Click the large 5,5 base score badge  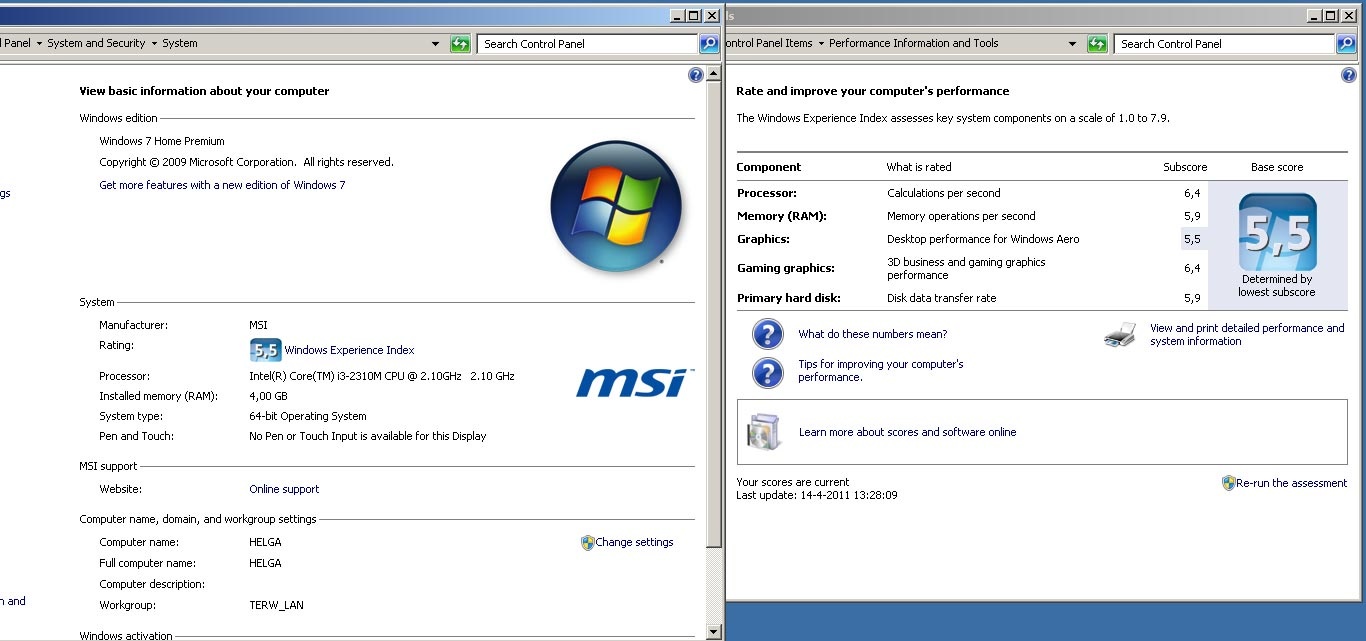(1277, 232)
